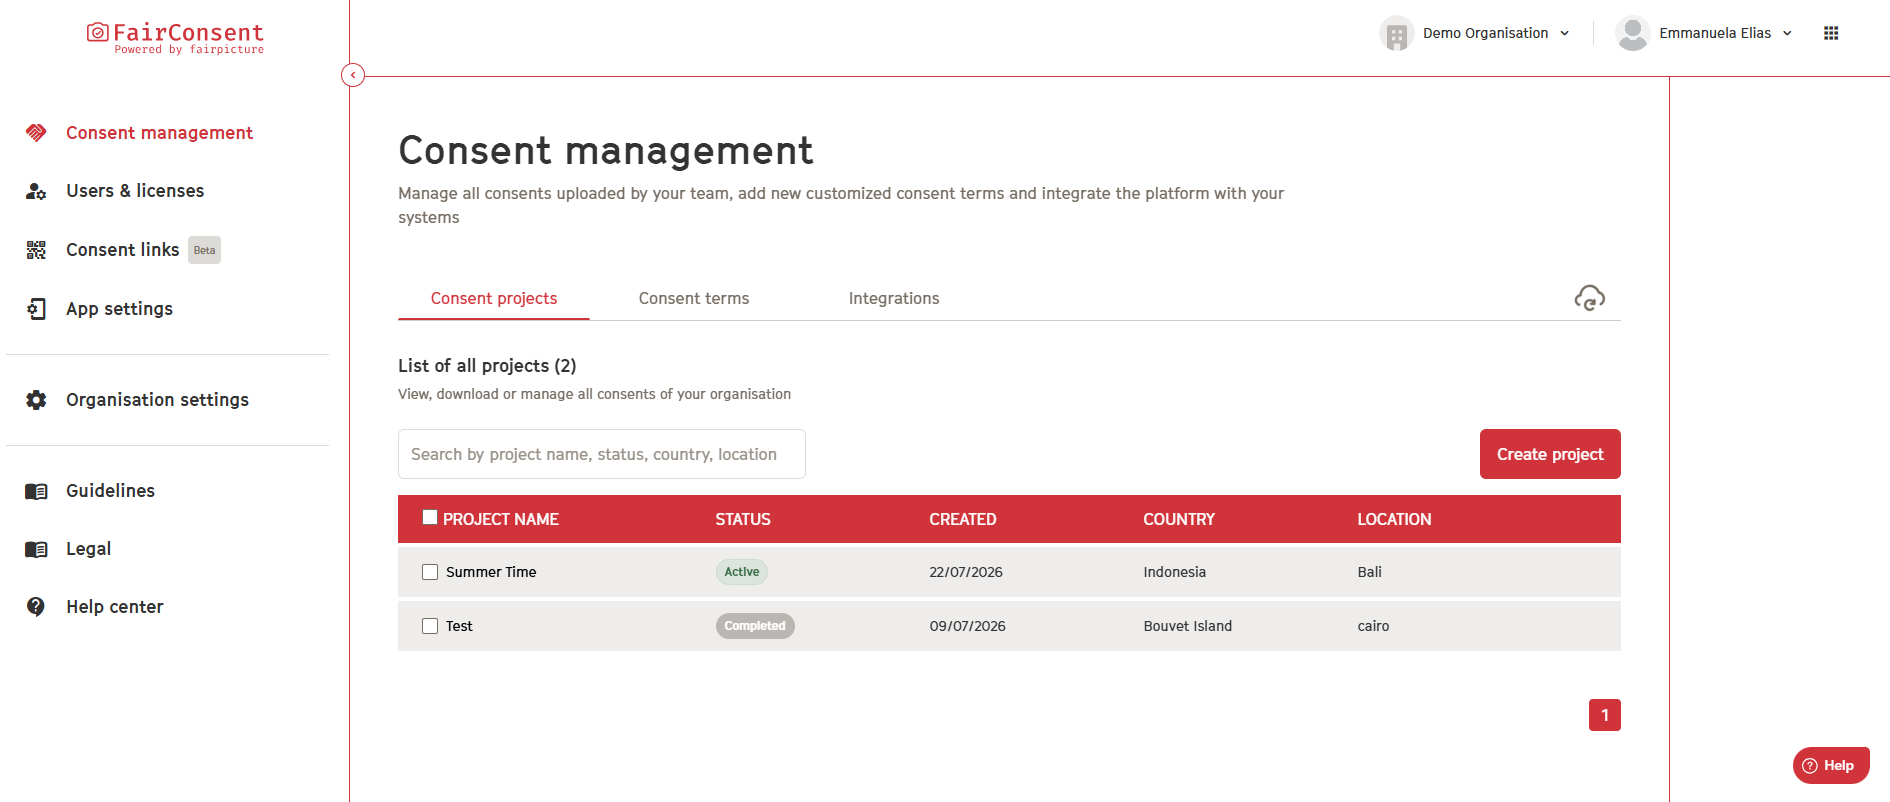Expand the Emmanuela Elias user menu

1787,33
